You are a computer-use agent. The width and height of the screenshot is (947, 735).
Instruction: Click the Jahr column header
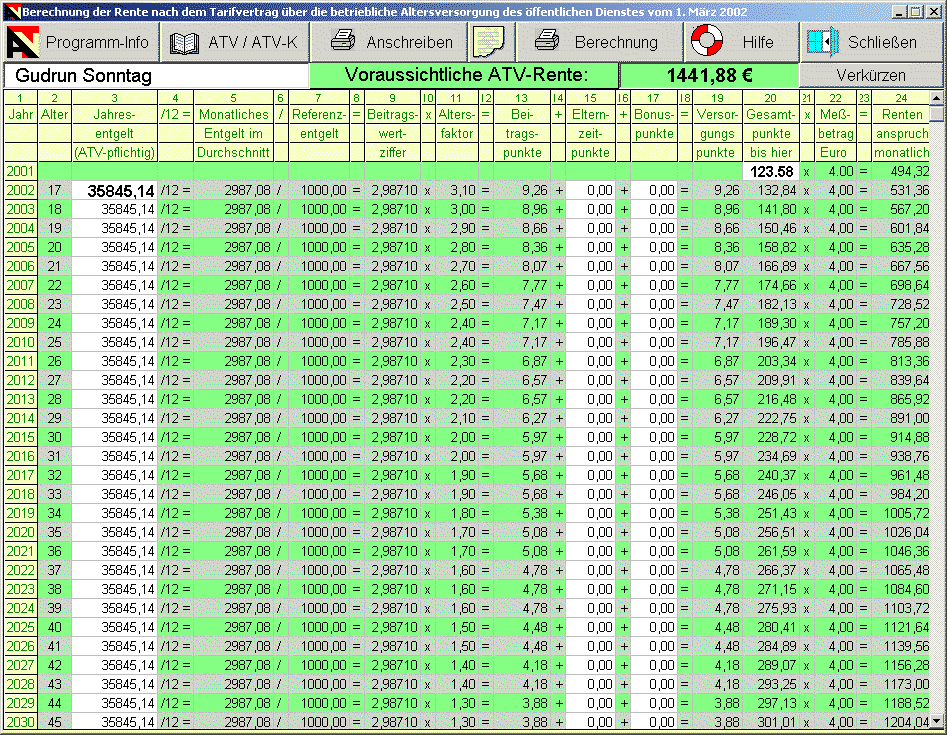(x=21, y=115)
